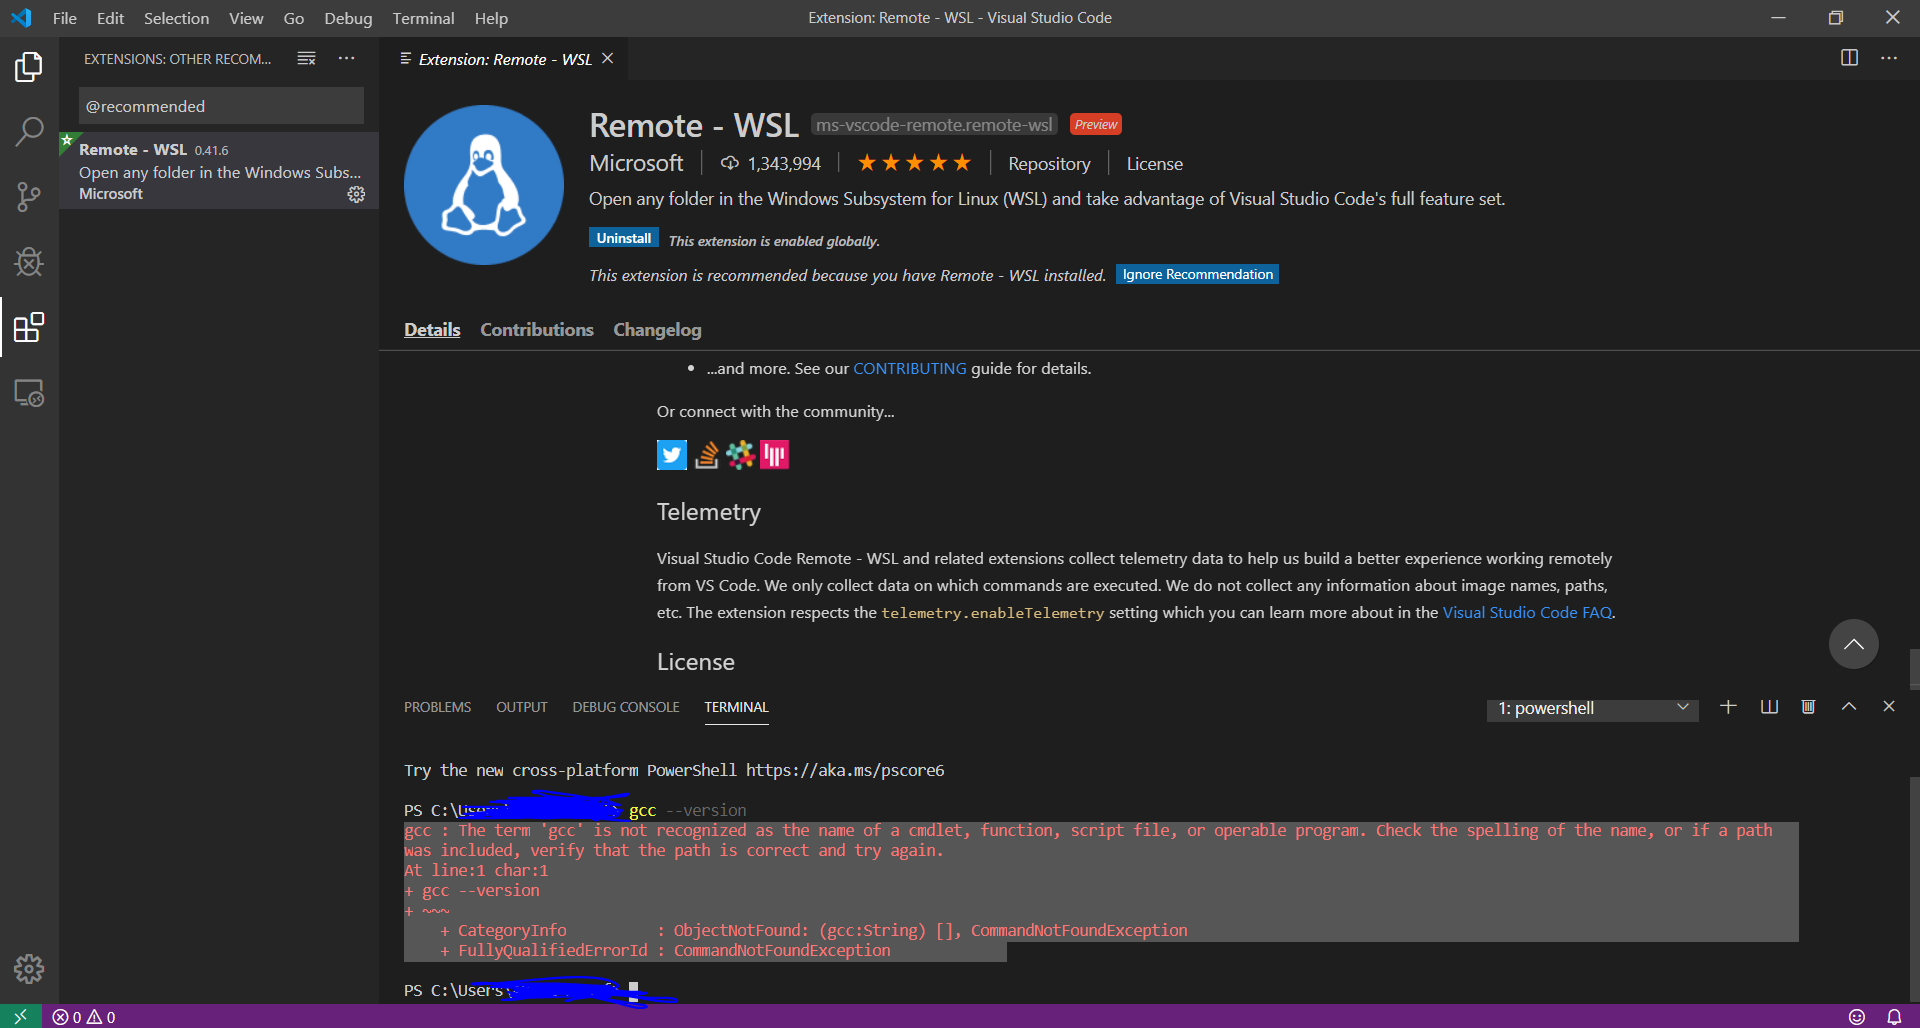Open the Slack community icon
This screenshot has width=1920, height=1028.
tap(740, 455)
